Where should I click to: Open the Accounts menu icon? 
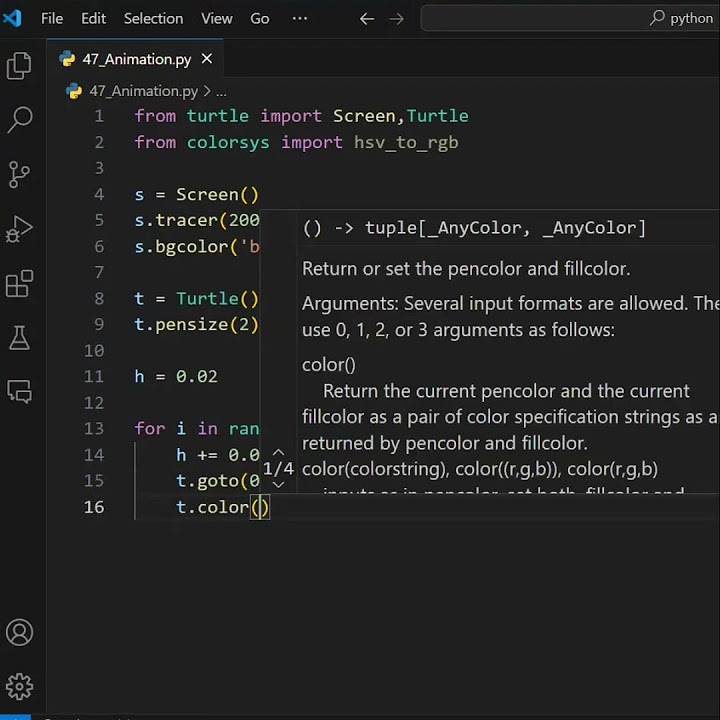[x=19, y=632]
